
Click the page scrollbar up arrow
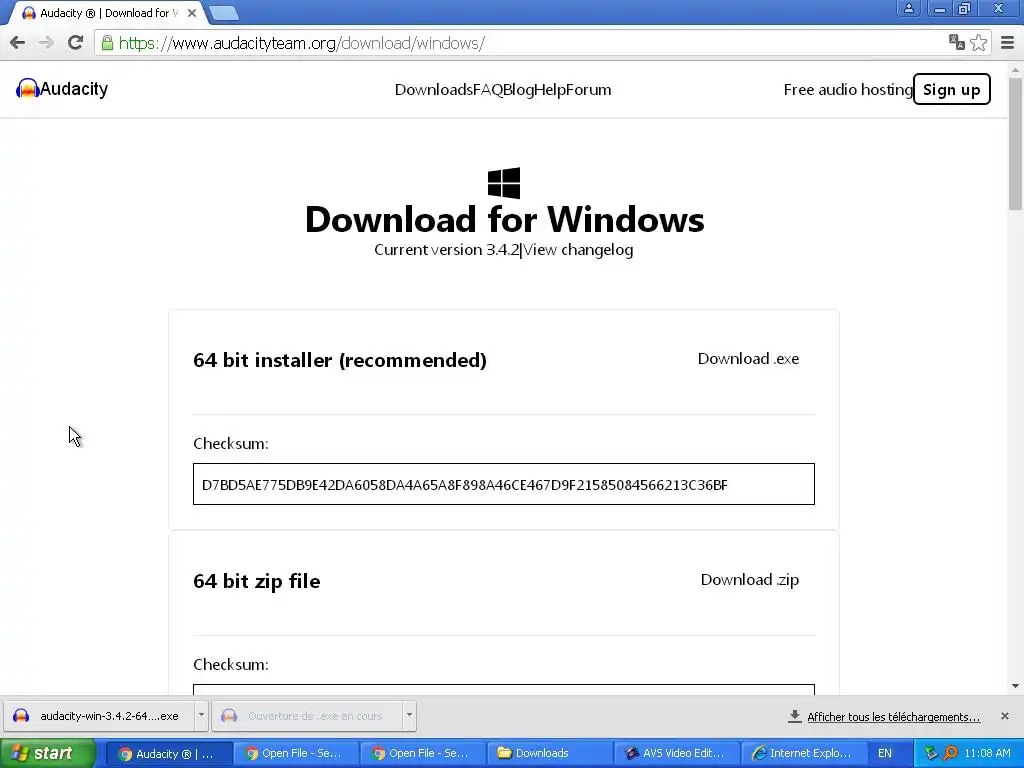point(1016,69)
